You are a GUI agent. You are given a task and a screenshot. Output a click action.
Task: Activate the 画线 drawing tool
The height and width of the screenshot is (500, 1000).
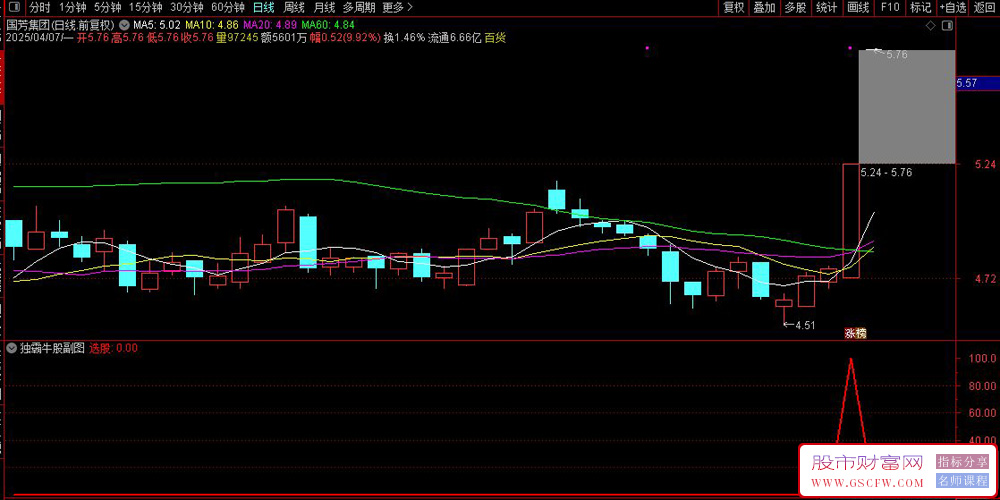click(858, 8)
